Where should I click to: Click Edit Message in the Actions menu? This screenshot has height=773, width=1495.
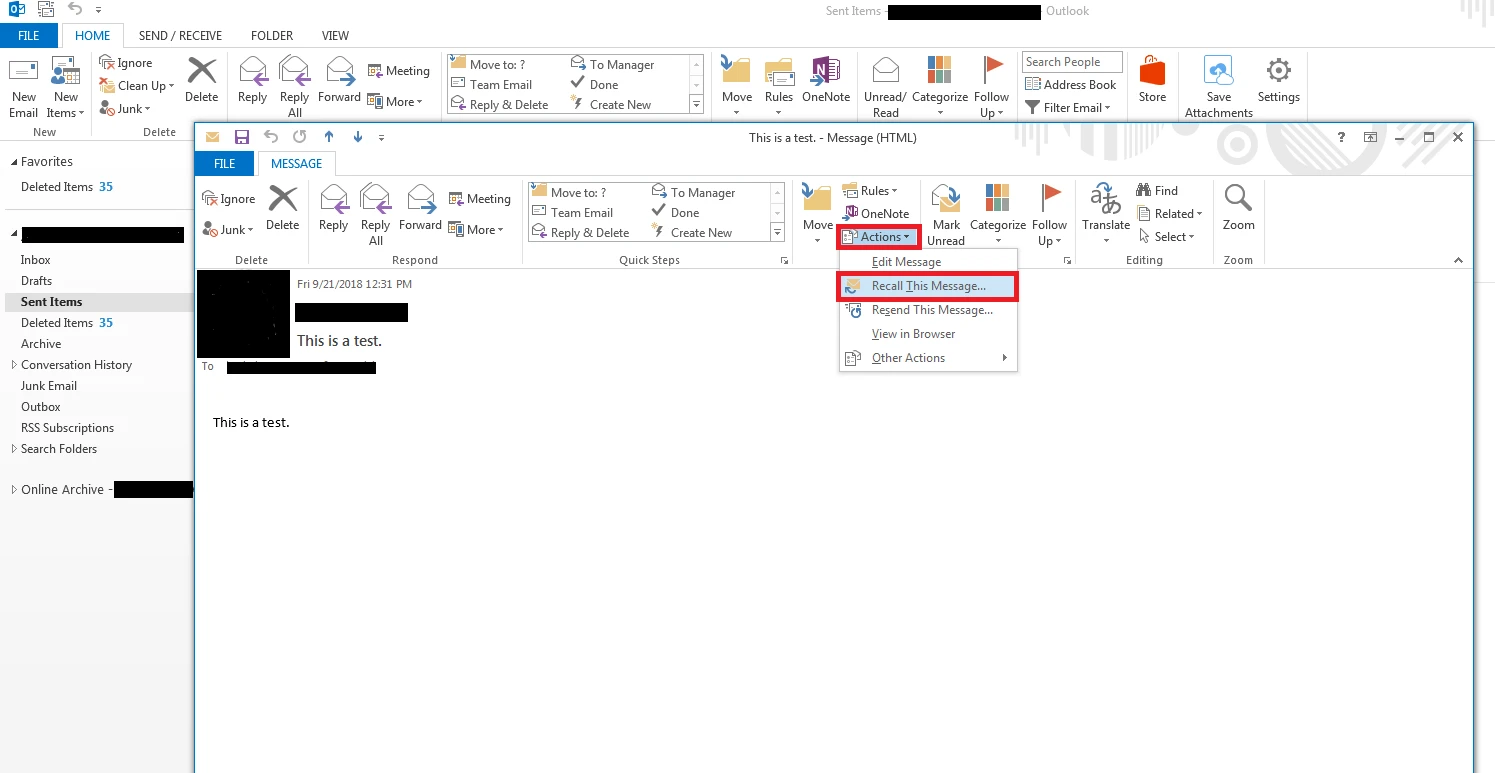coord(905,261)
